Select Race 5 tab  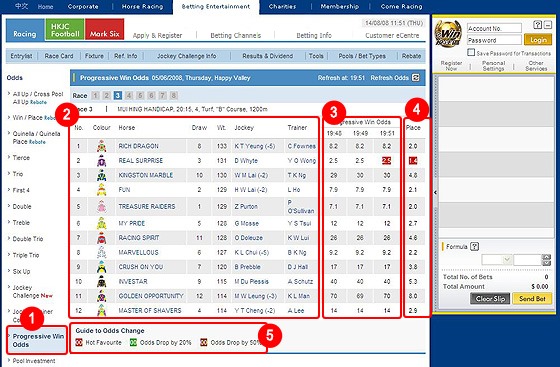click(140, 95)
